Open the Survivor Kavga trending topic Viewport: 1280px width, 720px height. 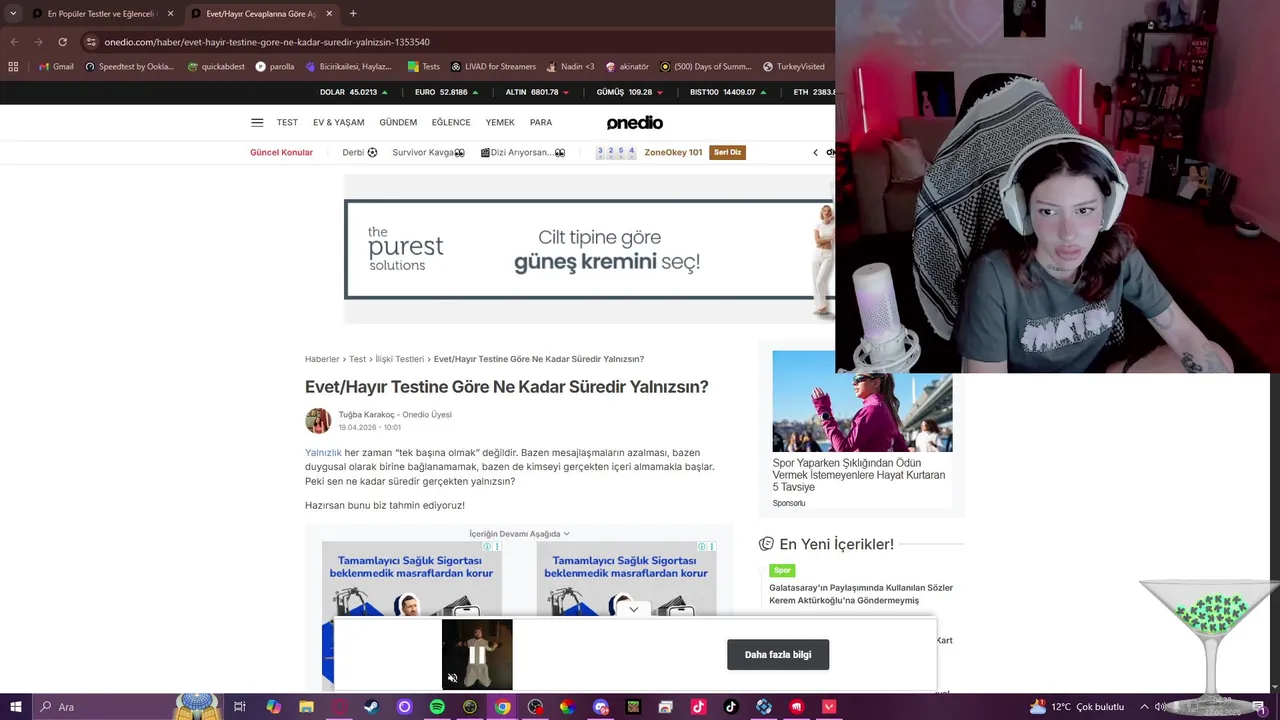(x=429, y=153)
